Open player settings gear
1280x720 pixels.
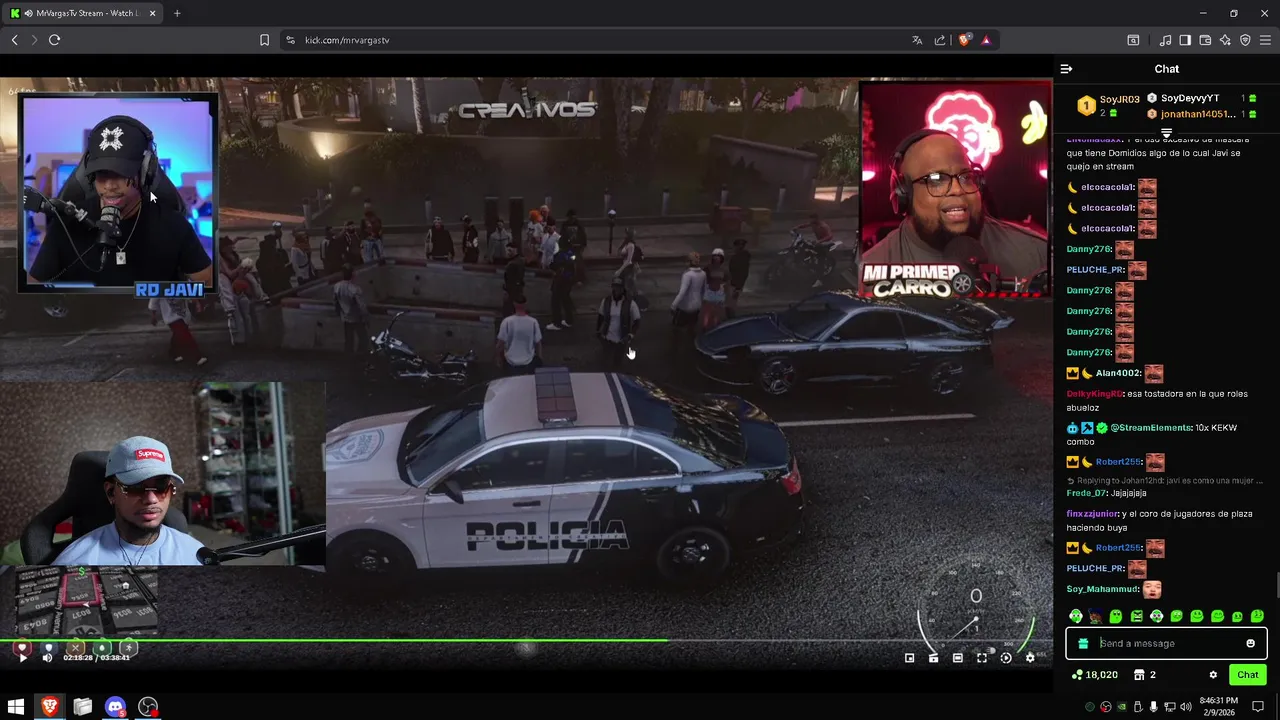point(1030,657)
